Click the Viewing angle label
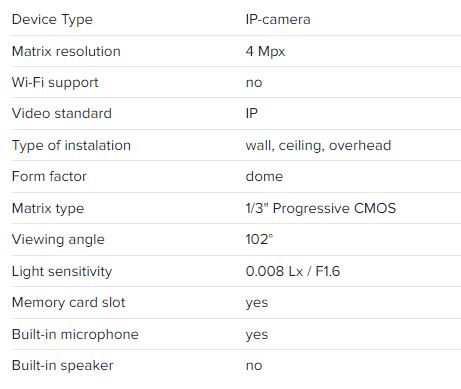The height and width of the screenshot is (389, 461). 58,240
